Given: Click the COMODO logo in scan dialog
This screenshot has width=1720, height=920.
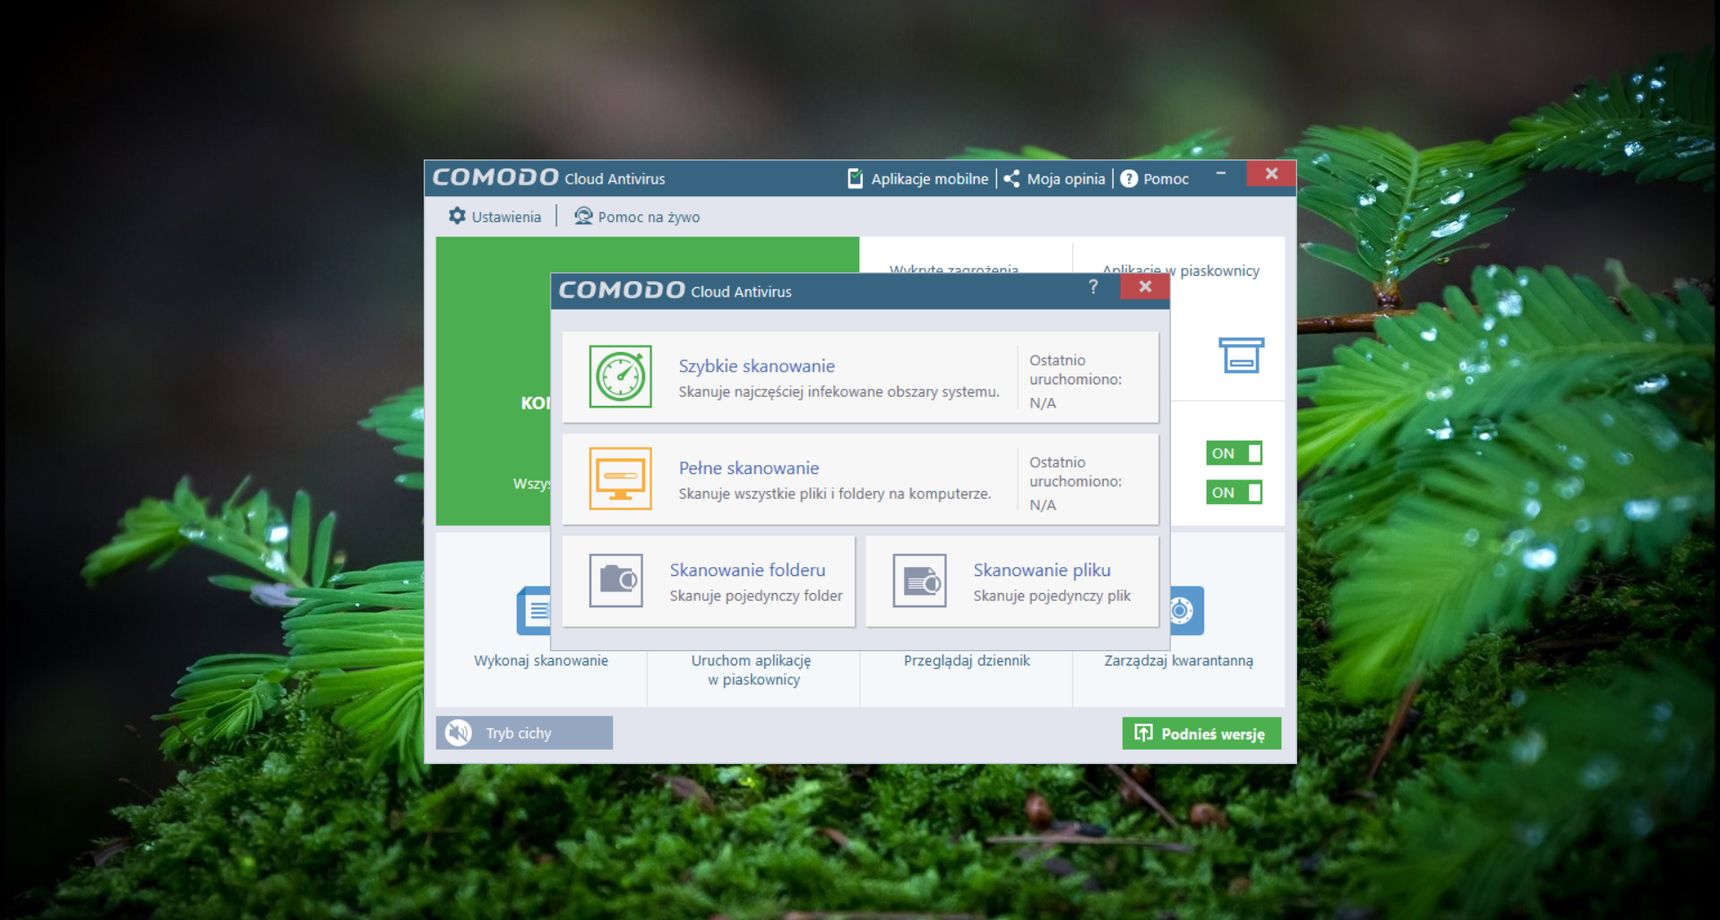Looking at the screenshot, I should click(x=621, y=290).
